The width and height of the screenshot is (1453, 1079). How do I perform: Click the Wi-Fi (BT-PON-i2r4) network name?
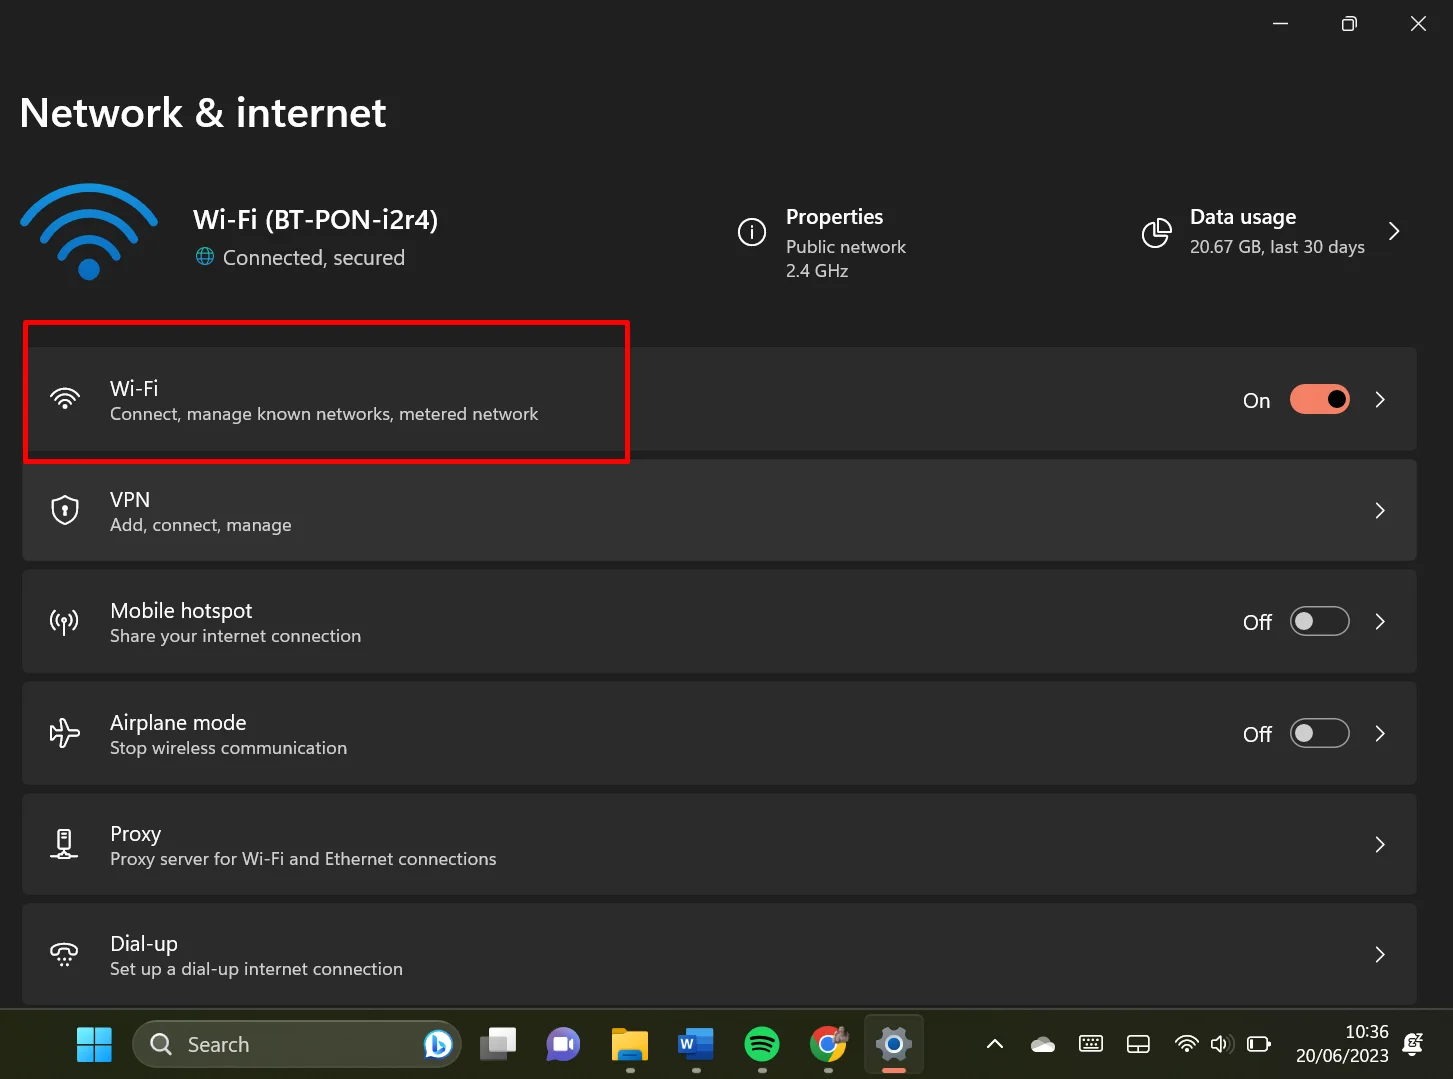click(x=316, y=219)
